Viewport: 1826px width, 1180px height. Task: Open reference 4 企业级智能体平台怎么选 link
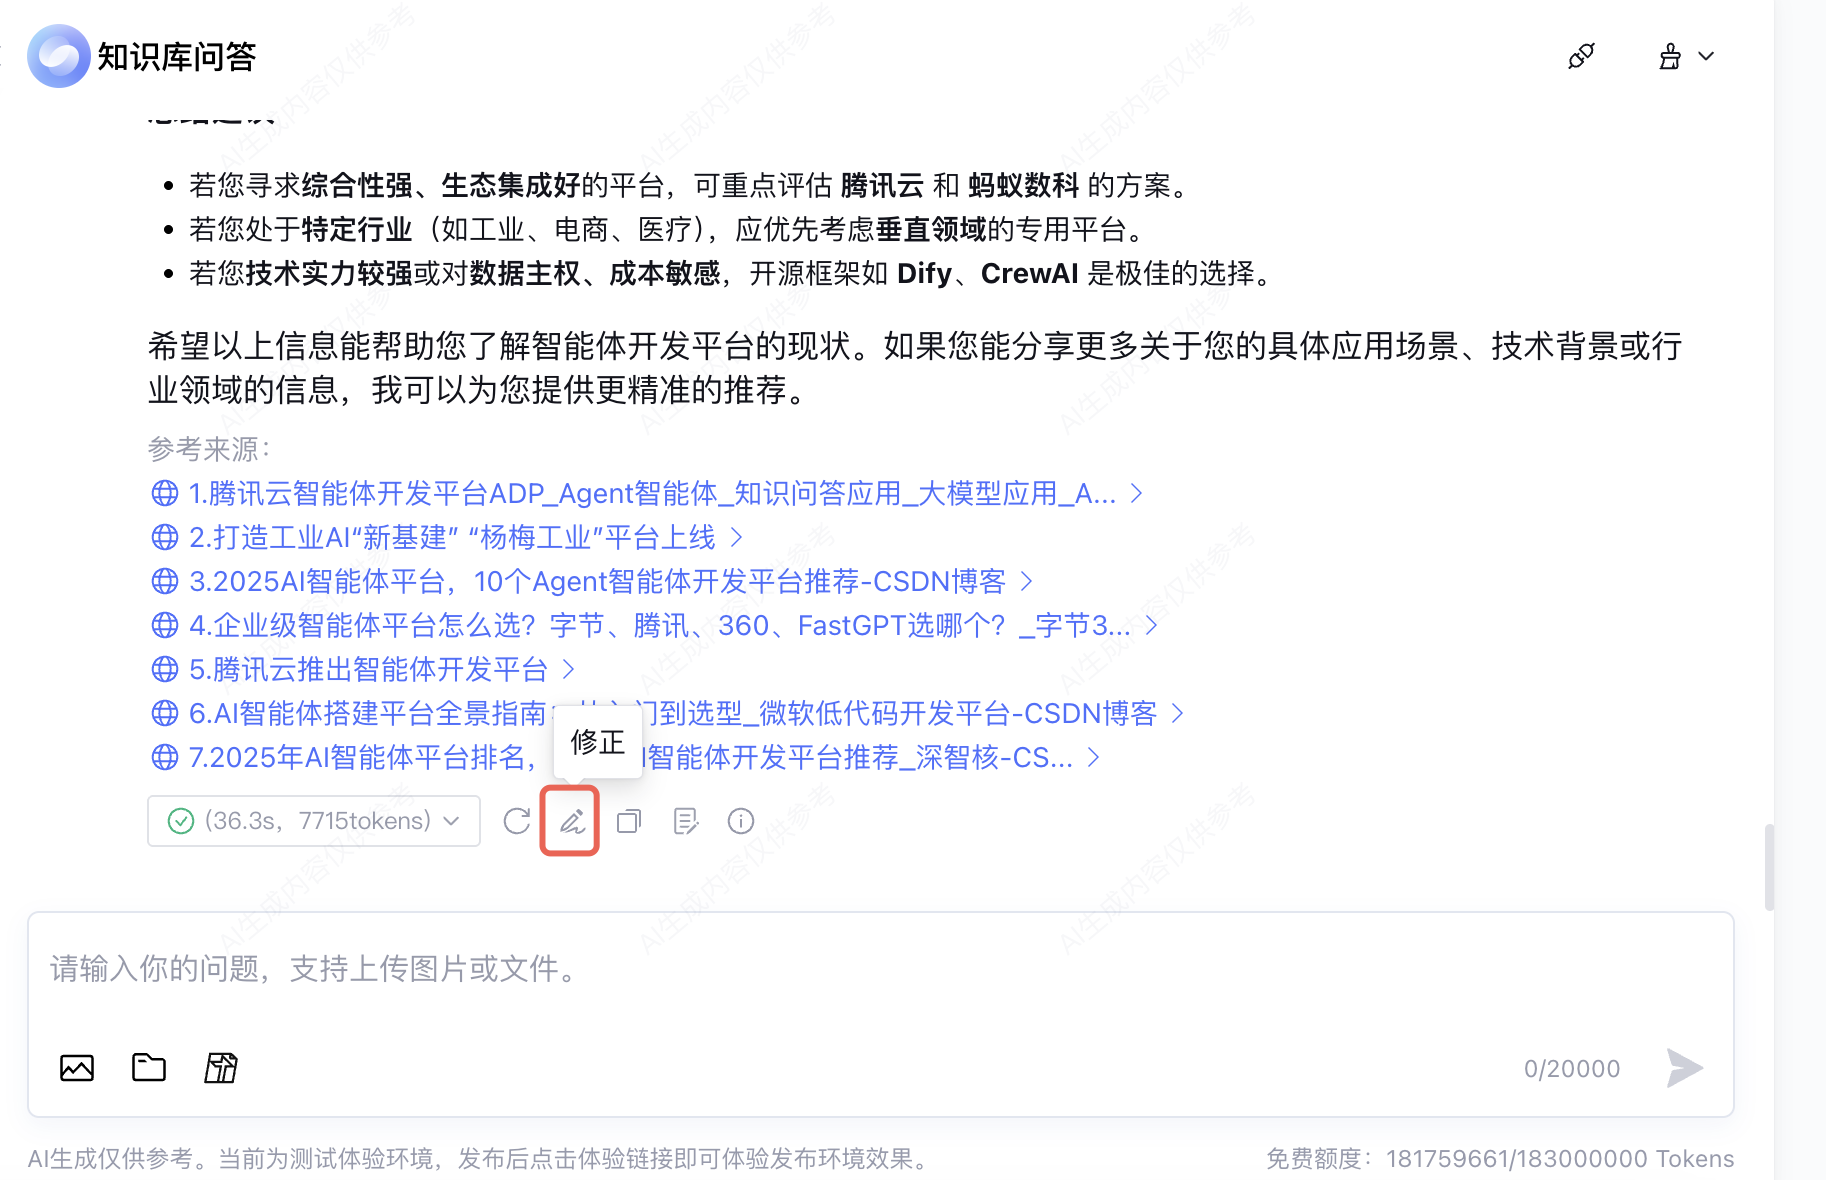point(659,625)
